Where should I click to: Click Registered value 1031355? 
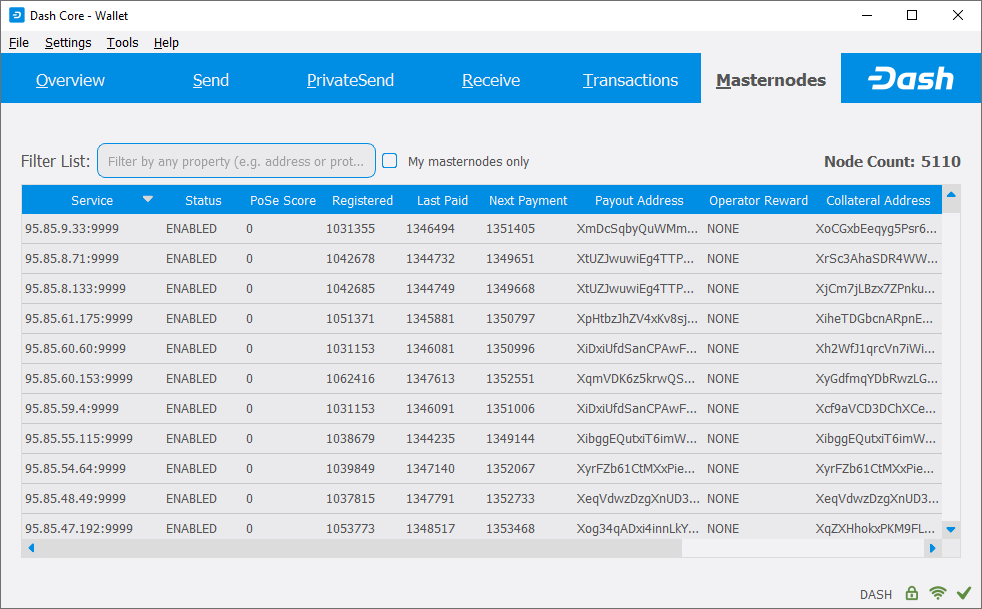click(x=350, y=229)
